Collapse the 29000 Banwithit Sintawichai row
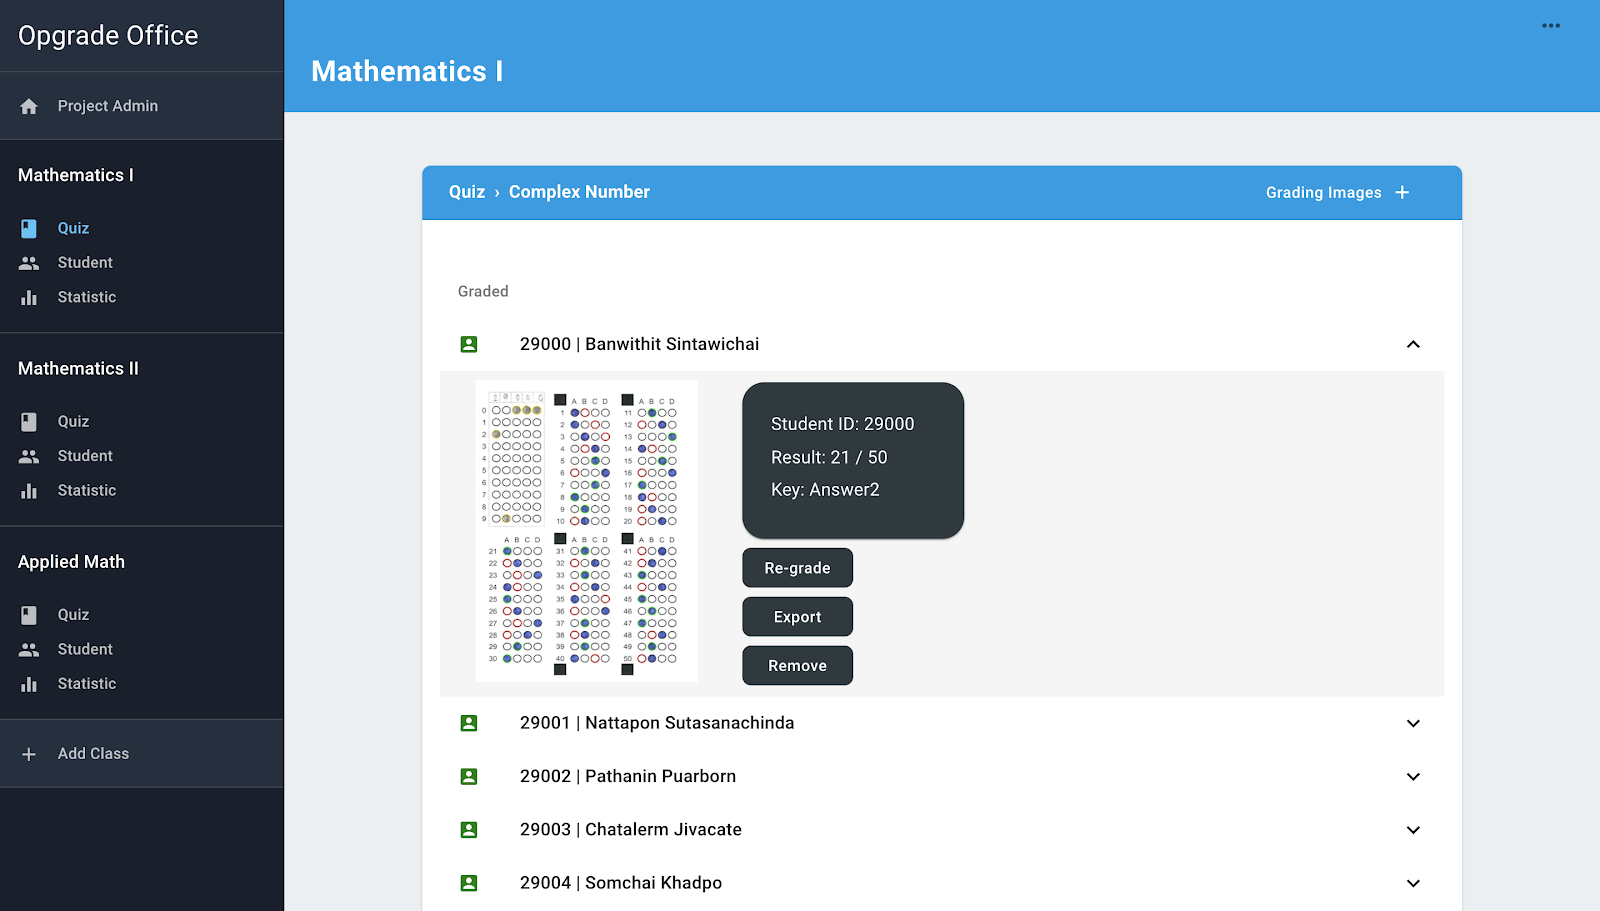 (x=1412, y=344)
